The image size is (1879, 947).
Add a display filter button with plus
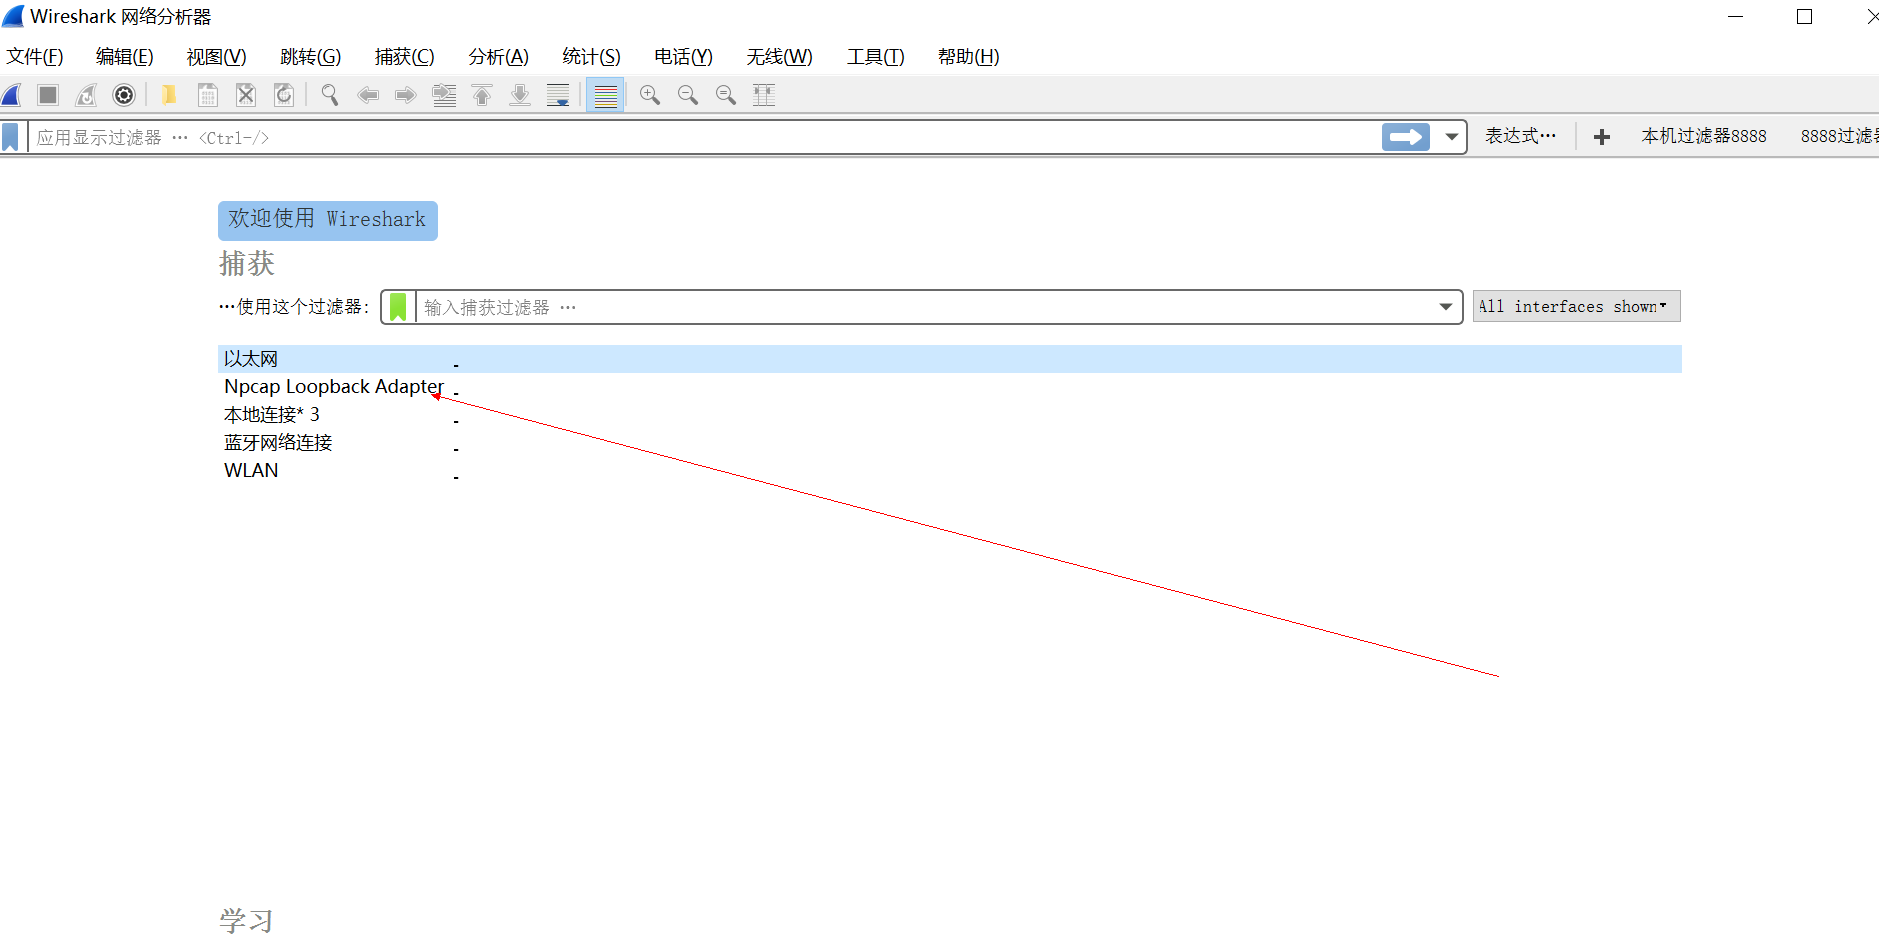(1601, 137)
